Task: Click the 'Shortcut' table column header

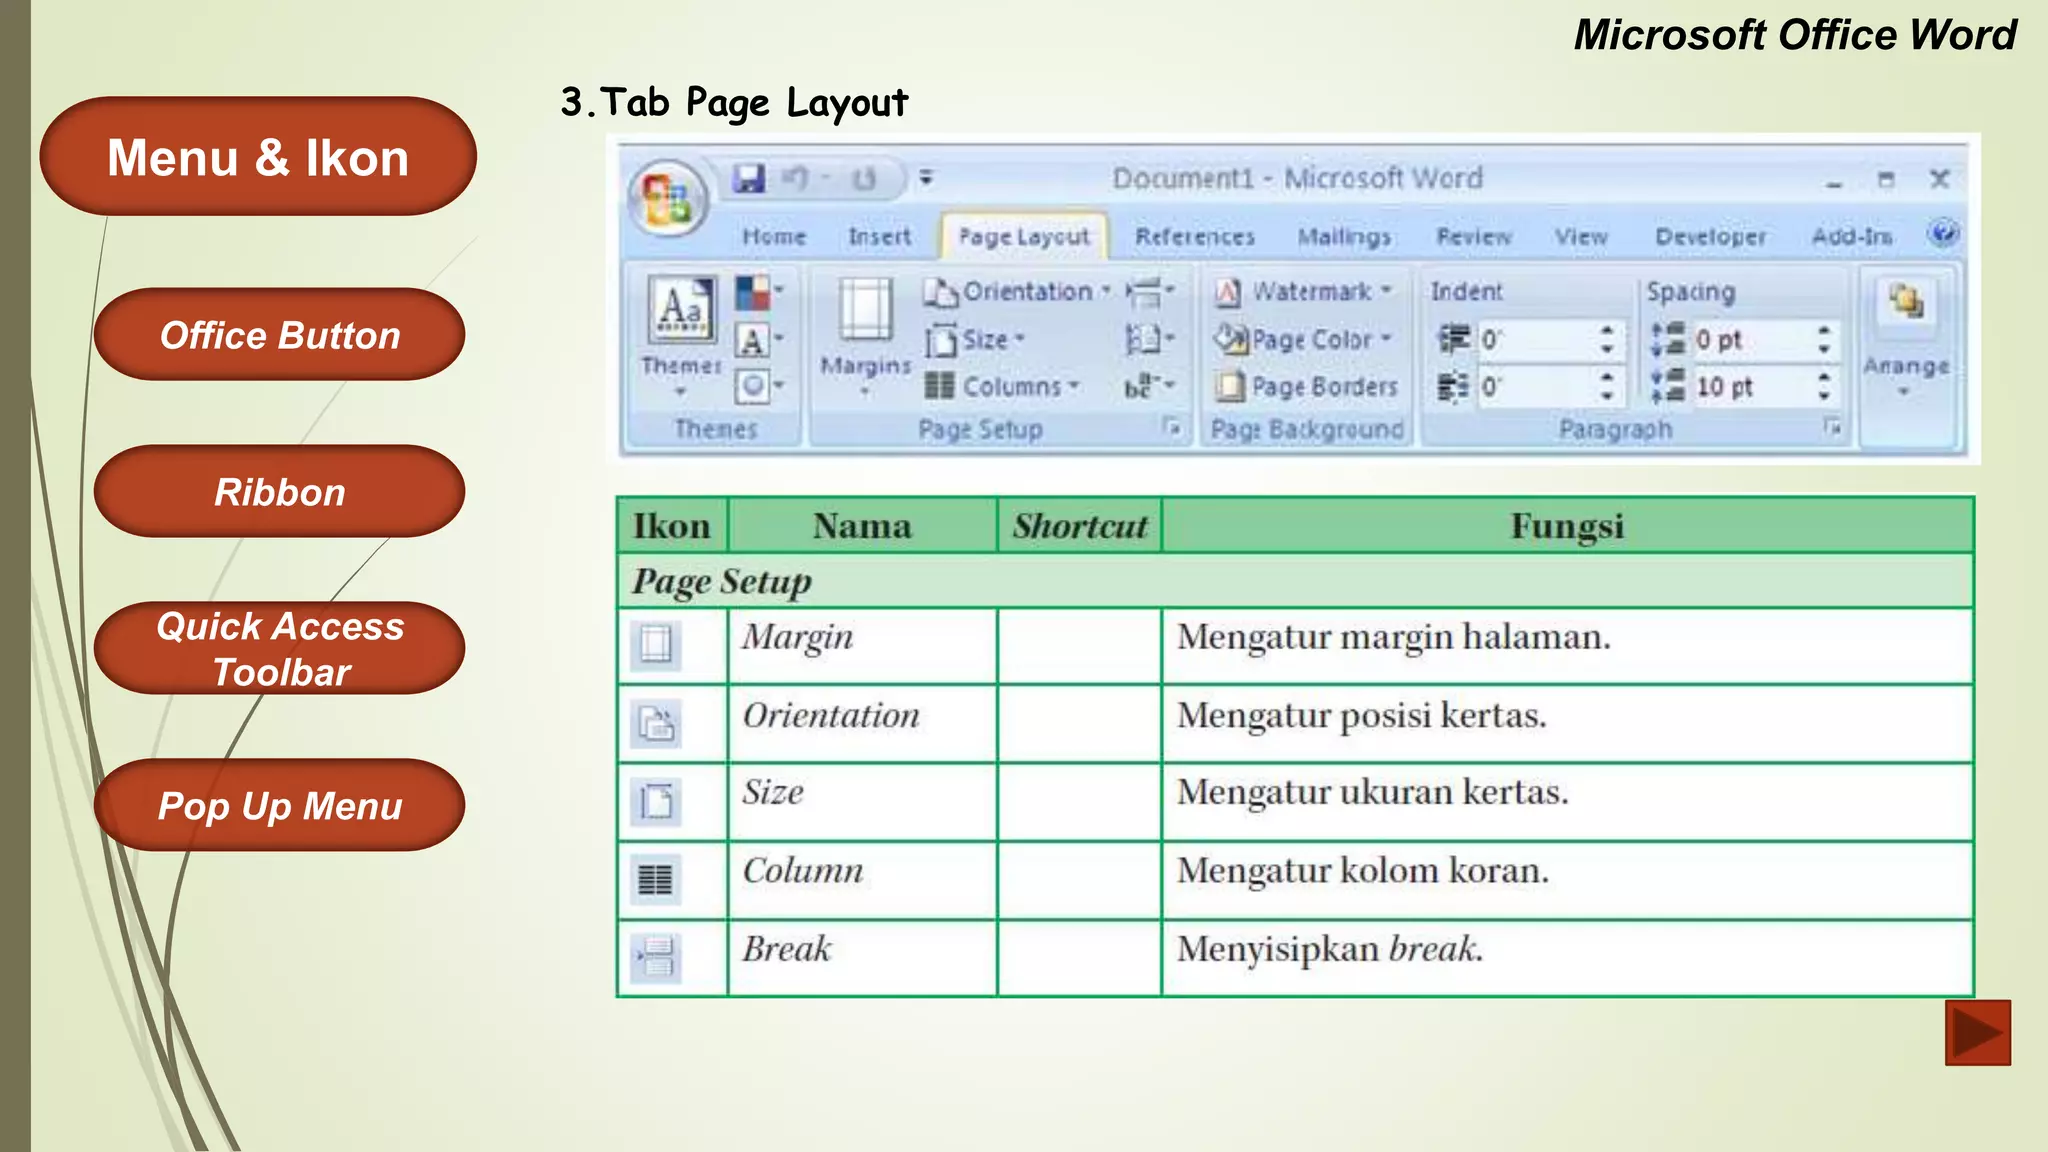Action: pos(1080,526)
